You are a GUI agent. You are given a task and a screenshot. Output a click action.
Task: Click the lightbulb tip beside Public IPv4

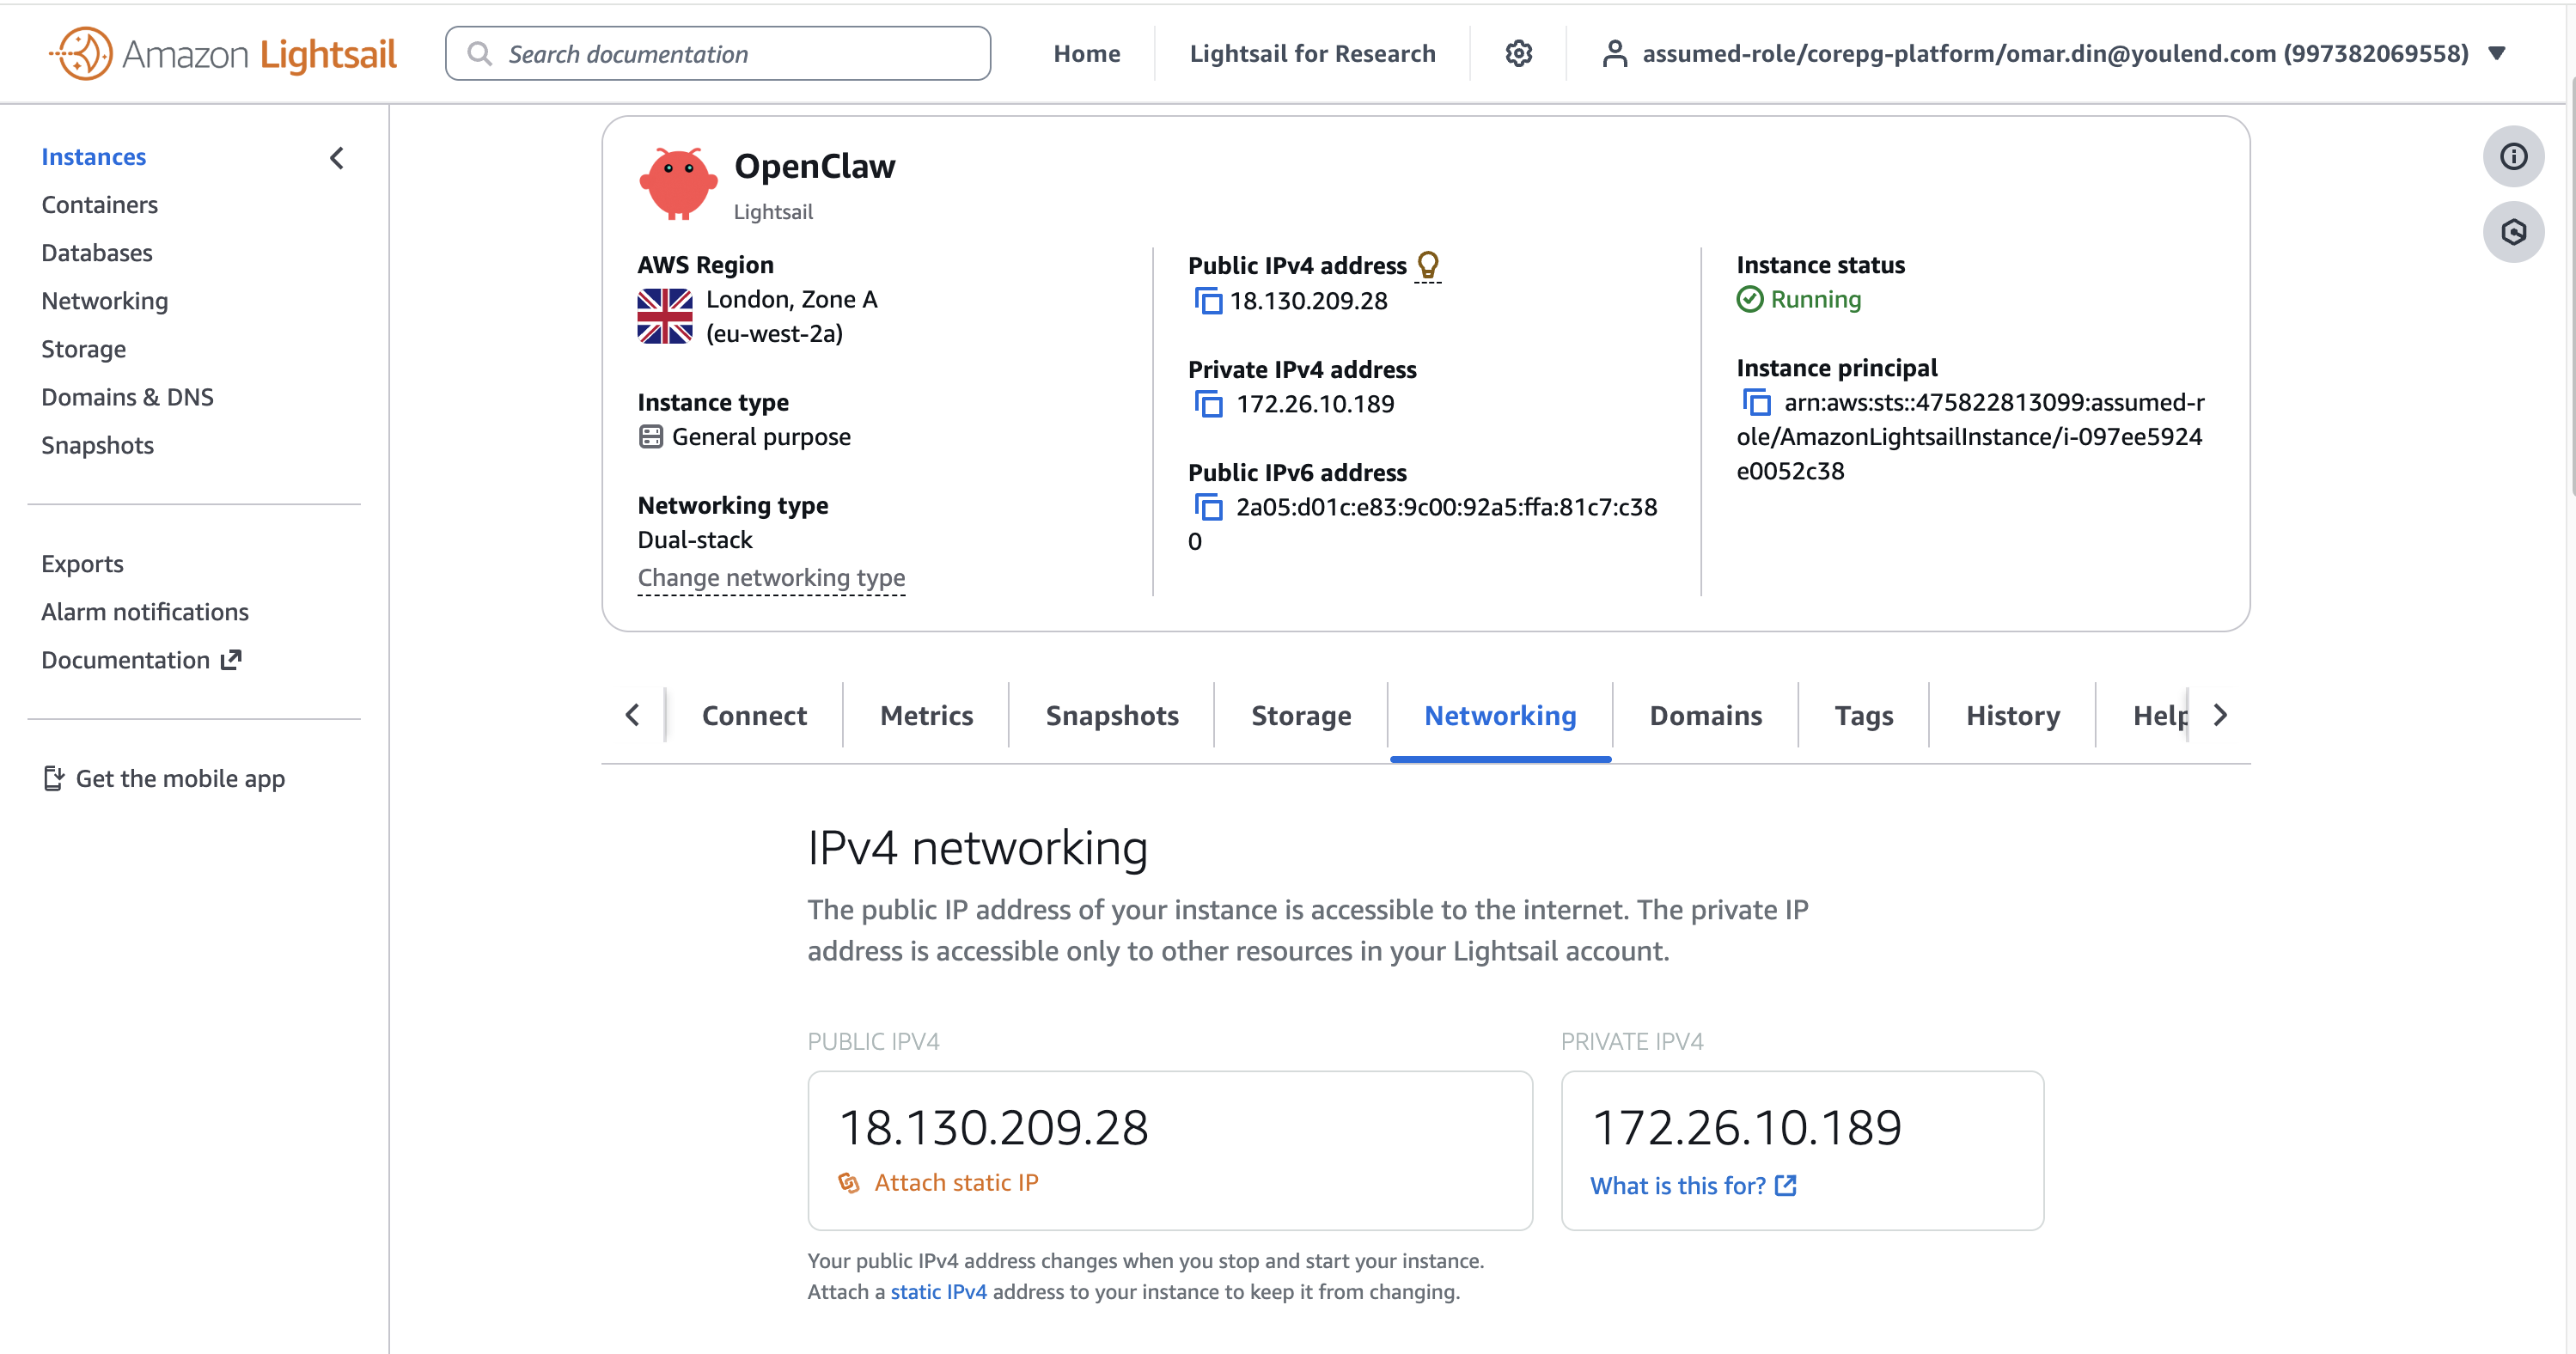1428,265
